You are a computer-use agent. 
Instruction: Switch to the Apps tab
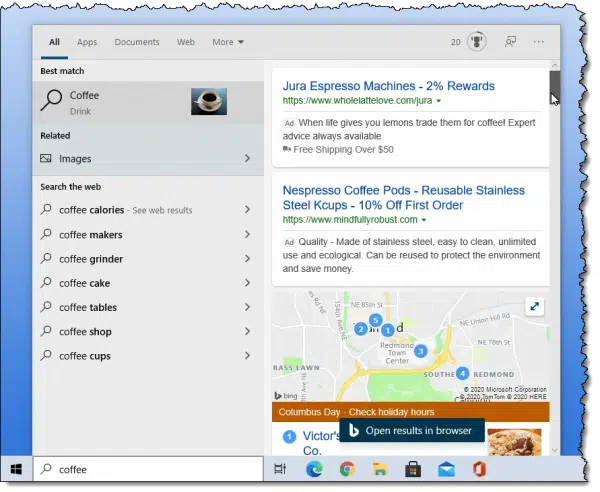point(87,42)
